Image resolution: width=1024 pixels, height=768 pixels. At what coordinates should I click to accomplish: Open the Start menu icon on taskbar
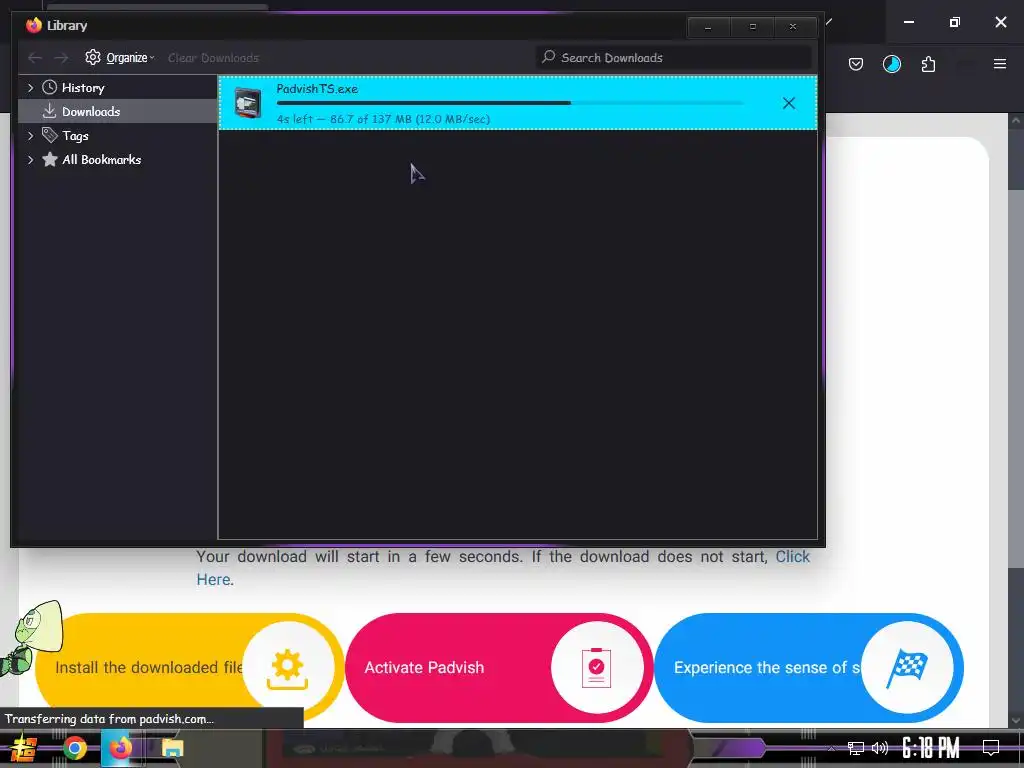[x=24, y=748]
